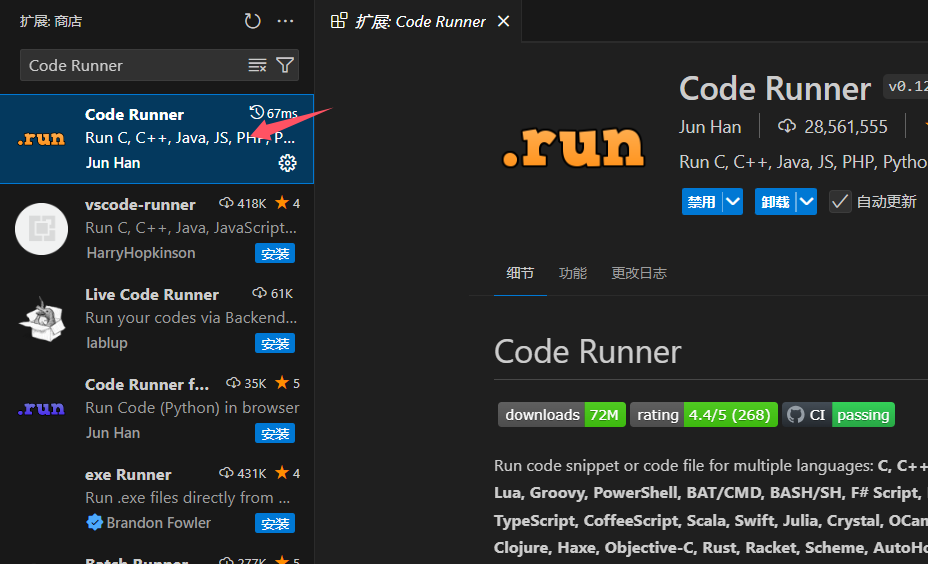Click the 418K downloads count for vscode-runner
The width and height of the screenshot is (928, 564).
[252, 204]
